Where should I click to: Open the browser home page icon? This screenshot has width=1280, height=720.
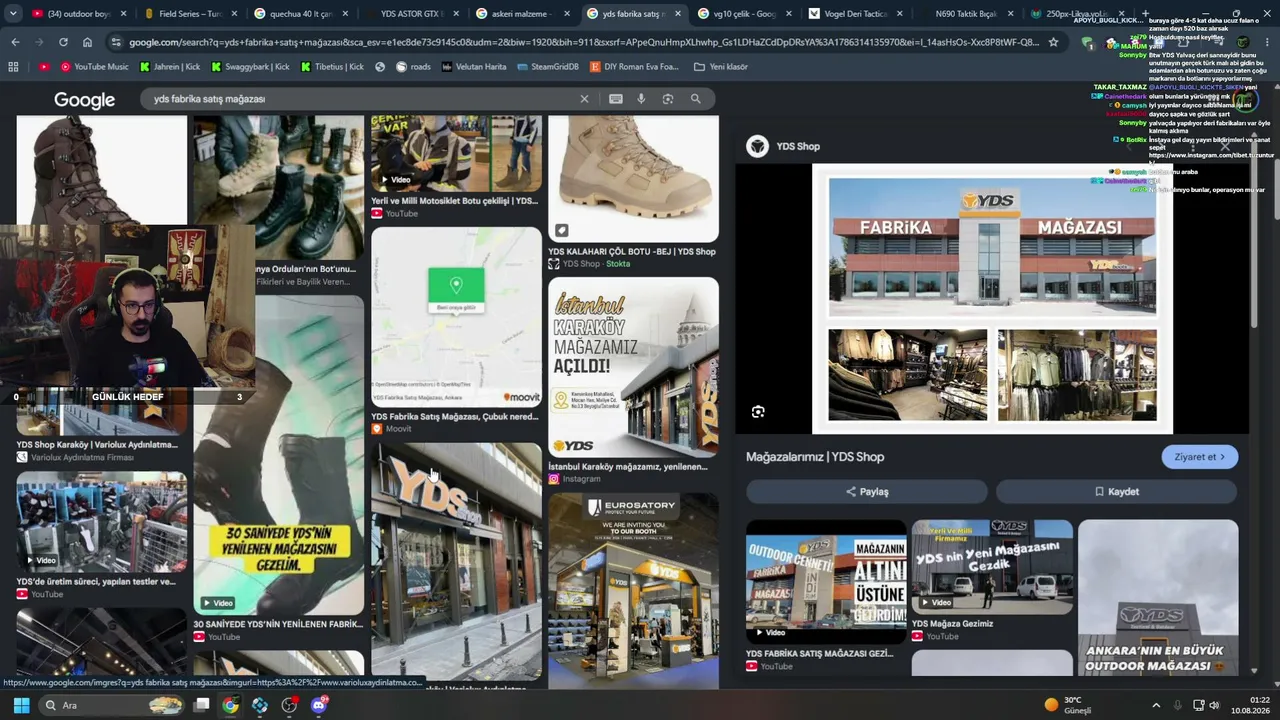[x=87, y=42]
